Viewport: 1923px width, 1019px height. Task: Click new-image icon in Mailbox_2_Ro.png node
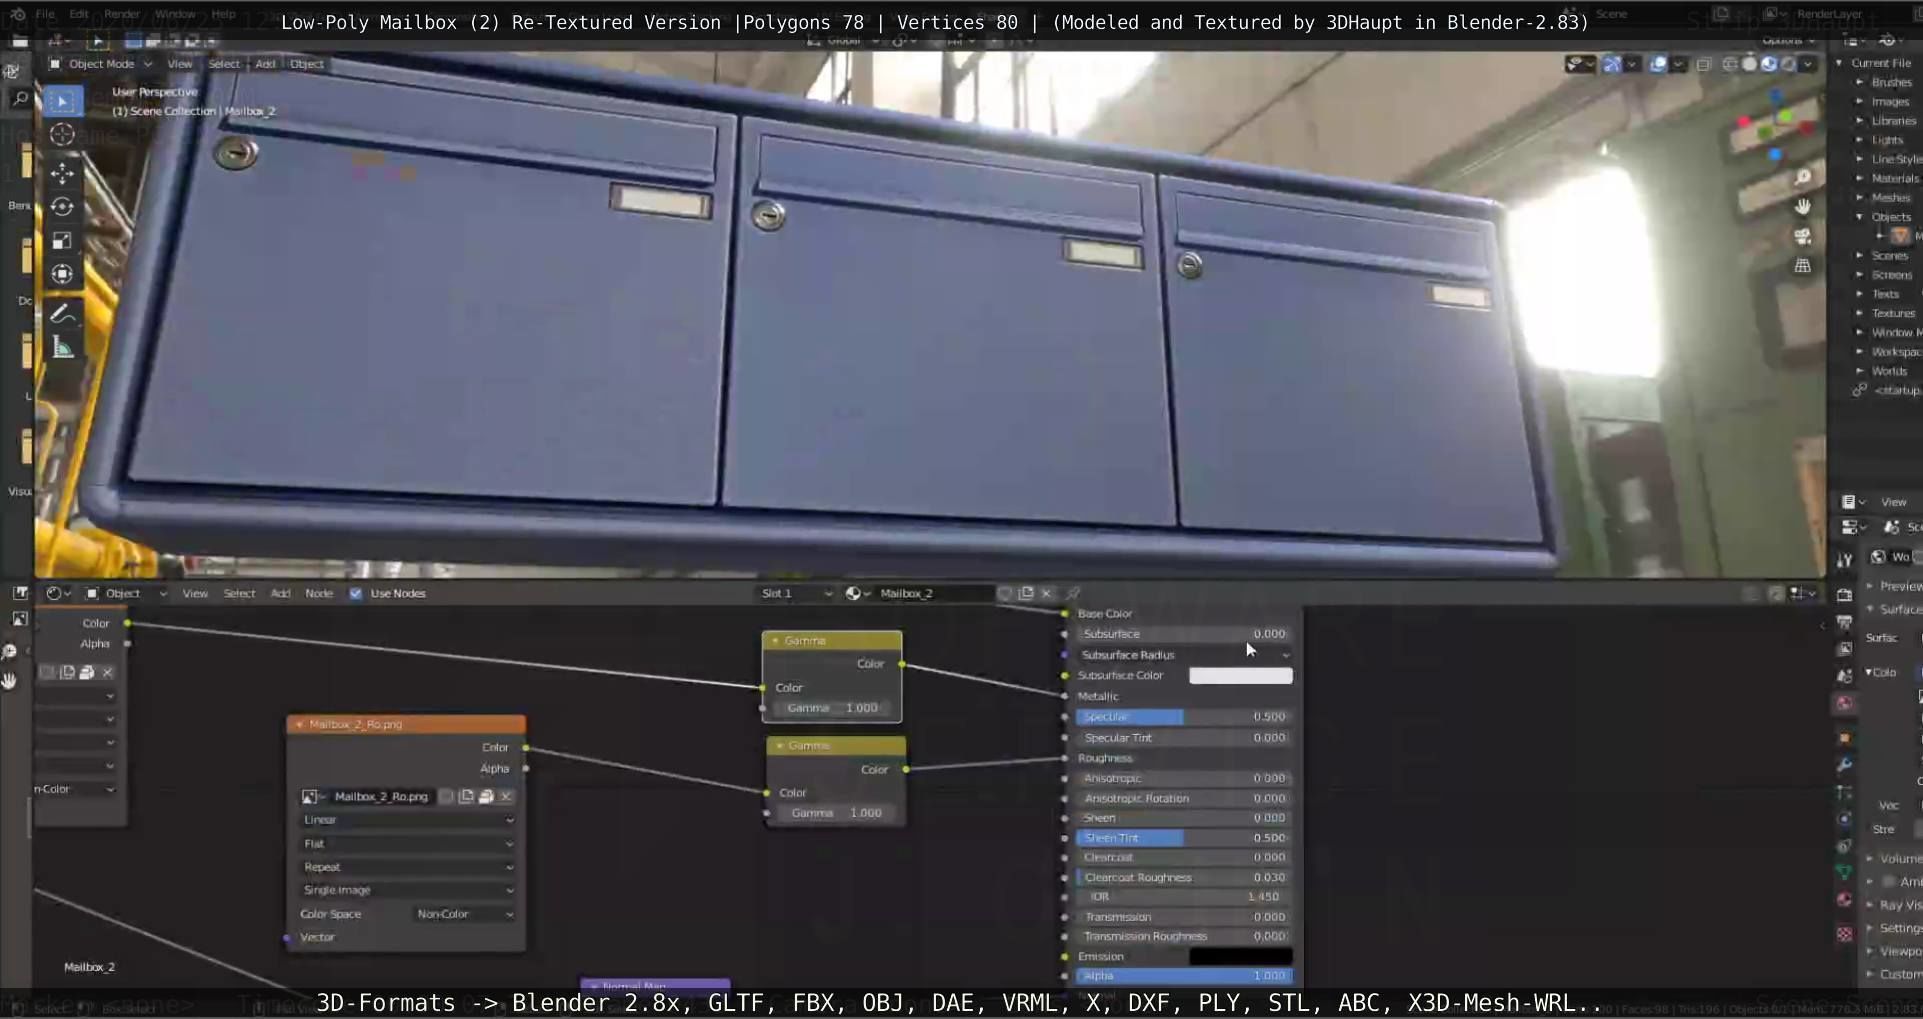point(466,796)
